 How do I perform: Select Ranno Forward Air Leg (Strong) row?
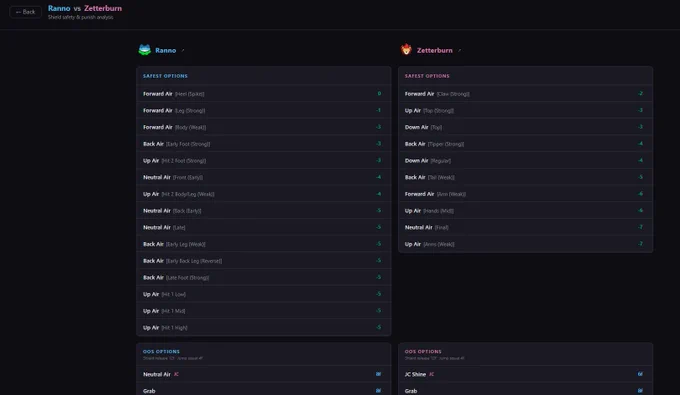(264, 111)
